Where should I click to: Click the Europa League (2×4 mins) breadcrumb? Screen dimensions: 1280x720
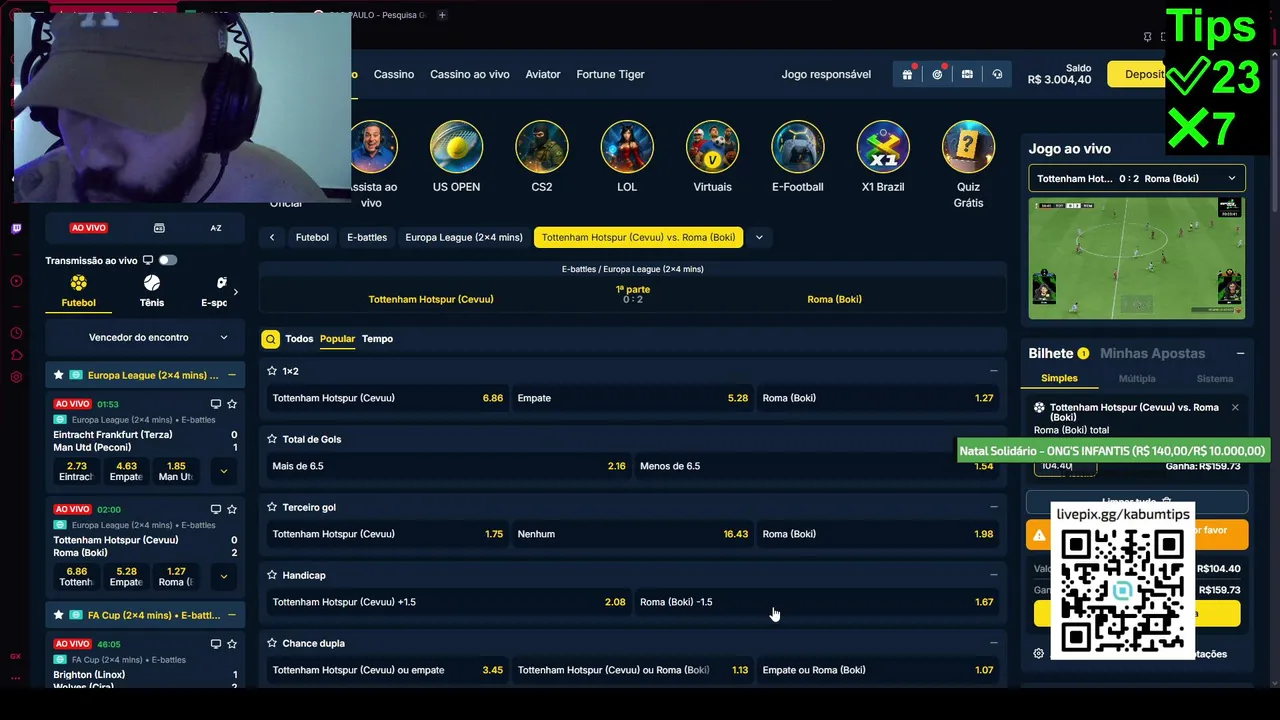[464, 237]
